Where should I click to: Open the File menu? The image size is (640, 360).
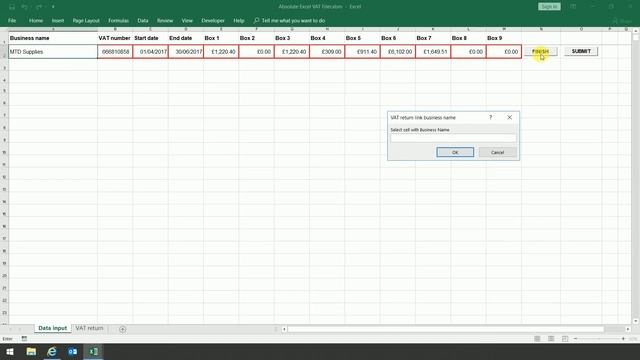tap(12, 20)
